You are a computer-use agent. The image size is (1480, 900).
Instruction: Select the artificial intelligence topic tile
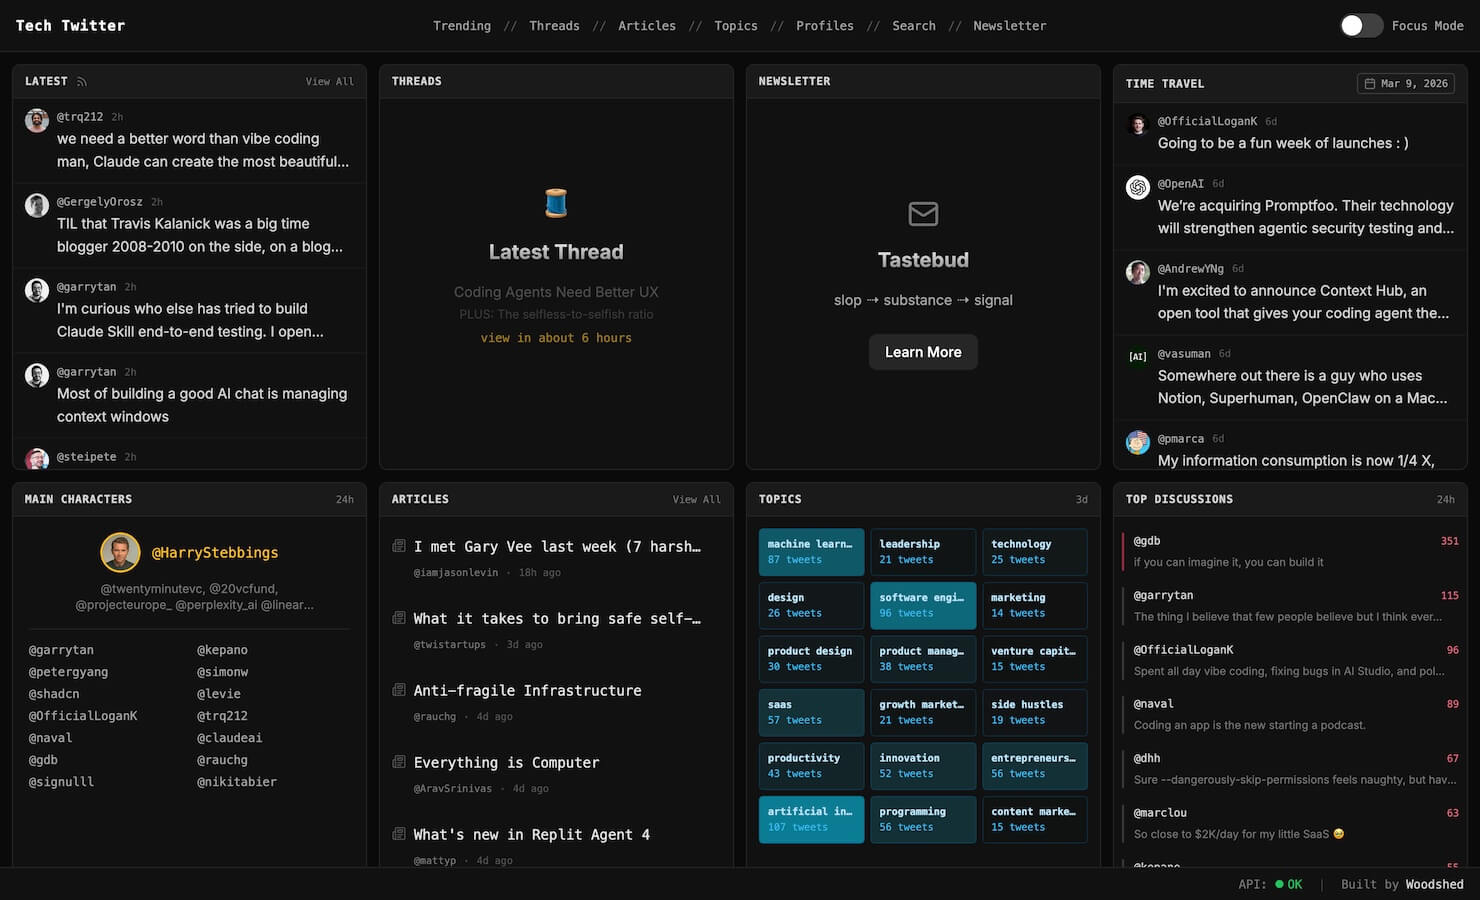pos(810,819)
